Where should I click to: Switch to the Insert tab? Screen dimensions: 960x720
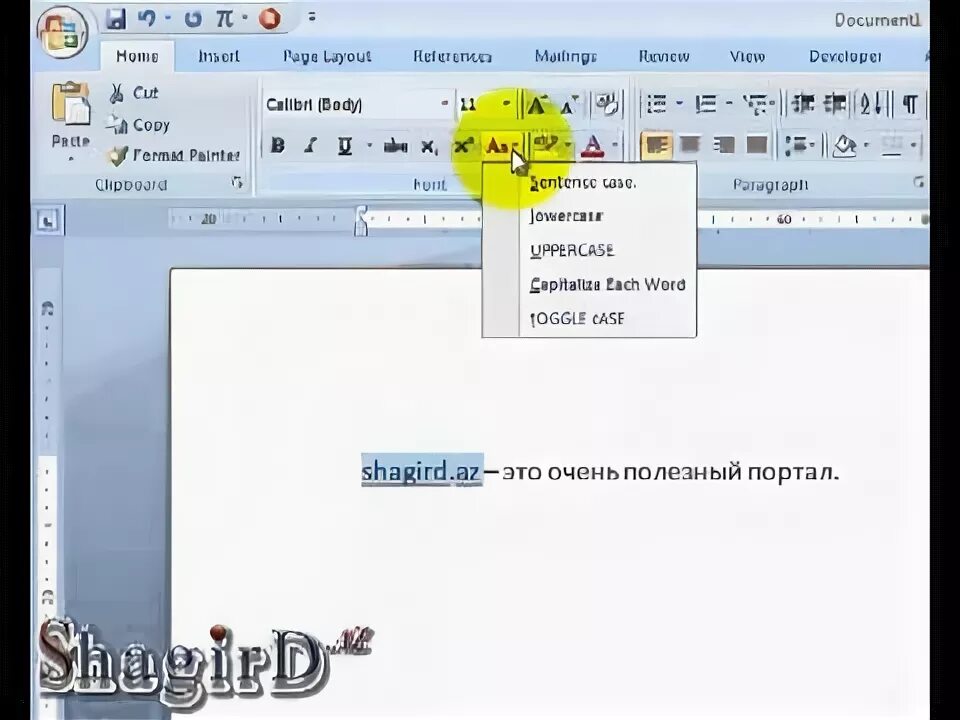pos(219,56)
